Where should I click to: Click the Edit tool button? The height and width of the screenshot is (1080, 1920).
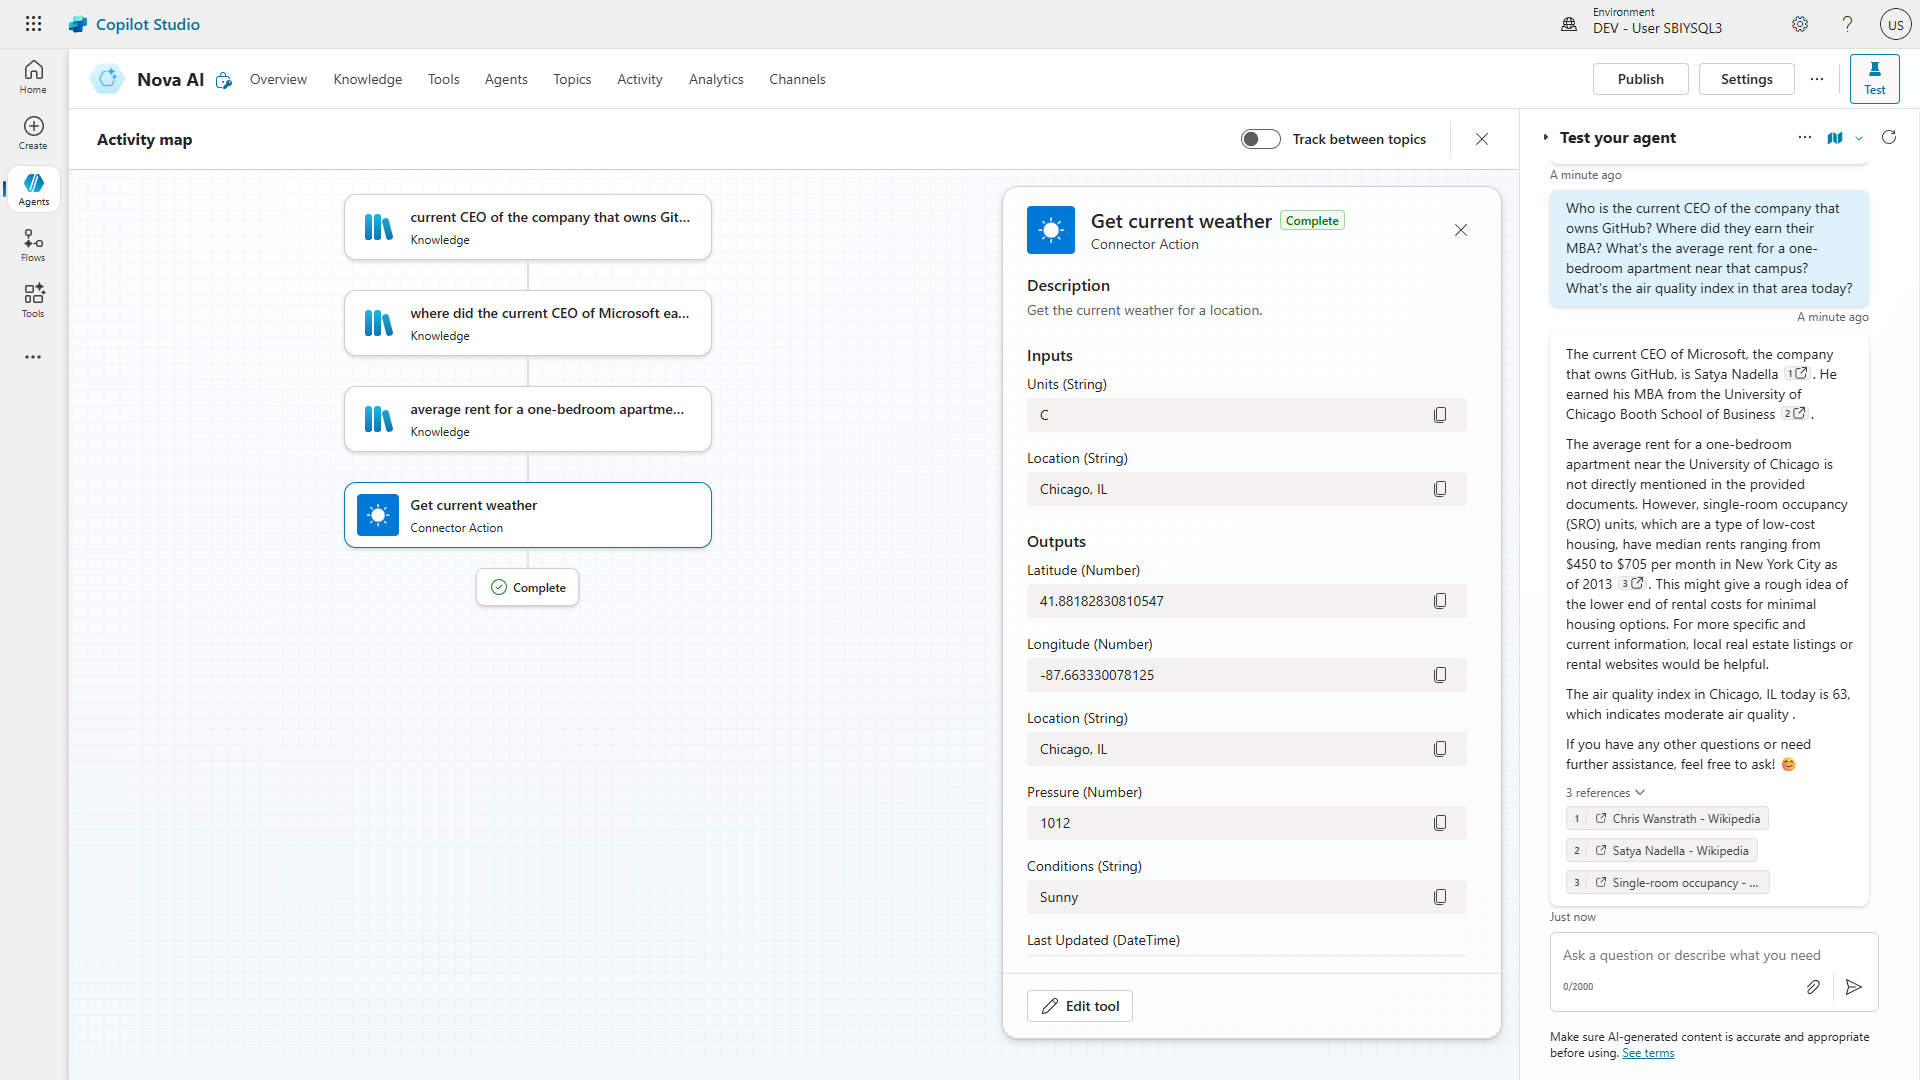[x=1080, y=1006]
